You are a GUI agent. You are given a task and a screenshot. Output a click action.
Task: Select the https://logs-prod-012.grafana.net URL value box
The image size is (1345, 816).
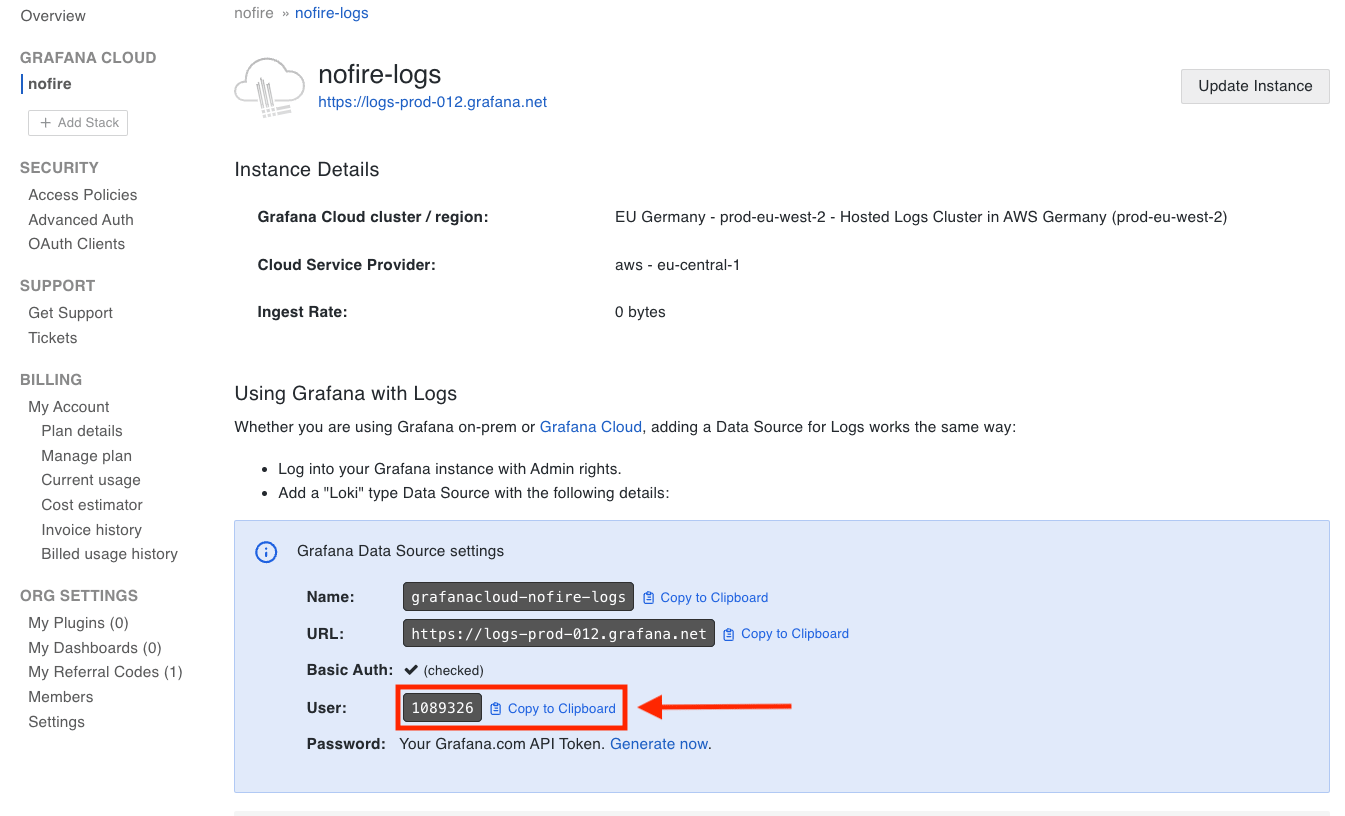click(559, 633)
